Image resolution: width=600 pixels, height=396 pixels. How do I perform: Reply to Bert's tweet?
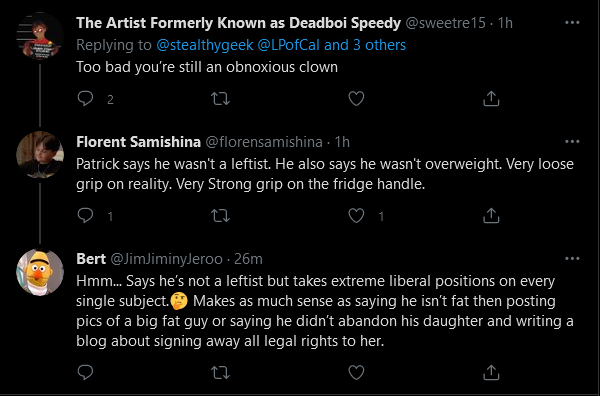(85, 372)
